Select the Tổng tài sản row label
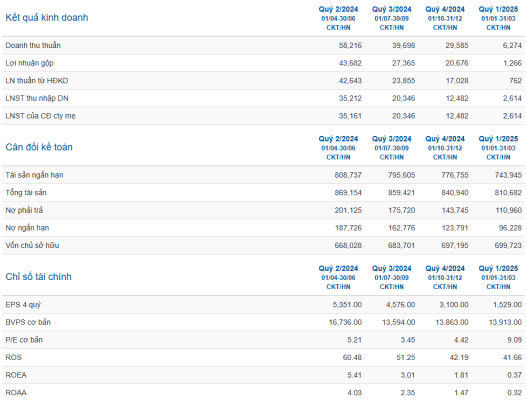This screenshot has width=527, height=400. [x=26, y=193]
